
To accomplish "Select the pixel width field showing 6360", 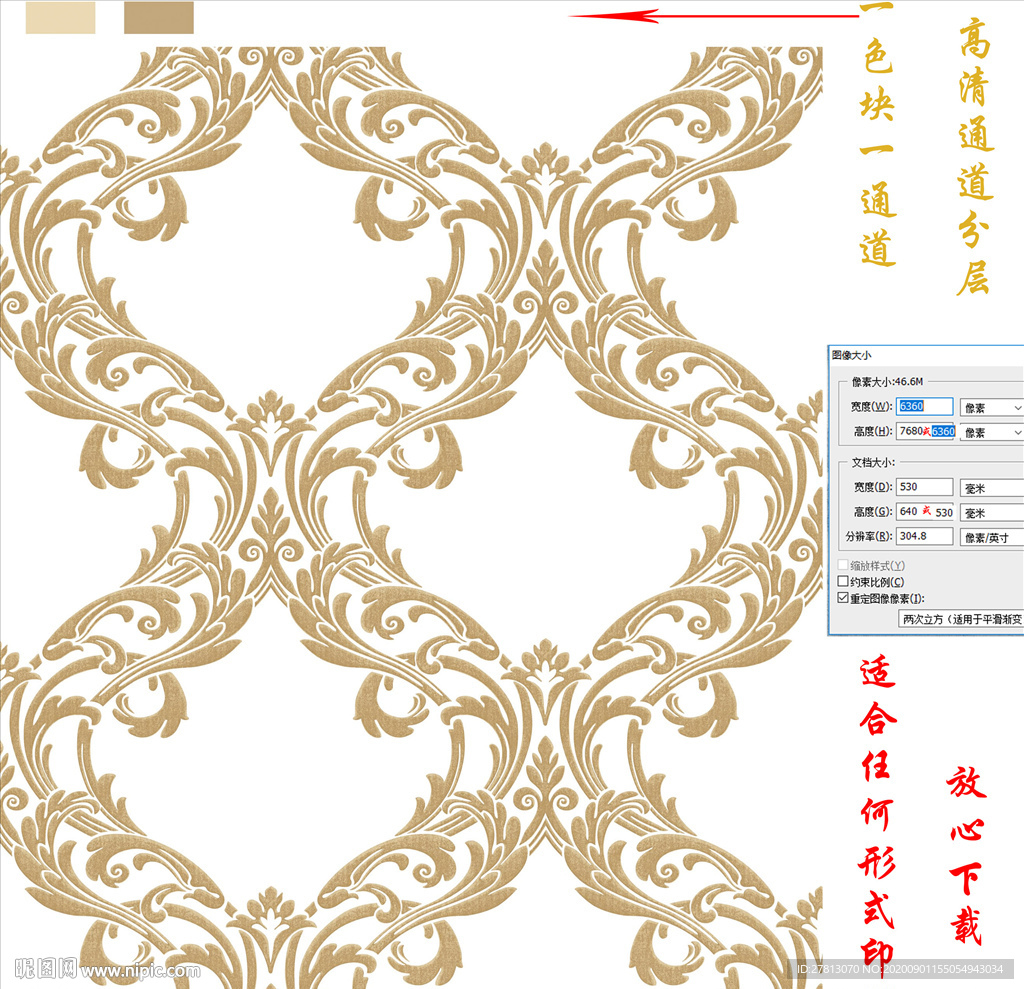I will (924, 406).
